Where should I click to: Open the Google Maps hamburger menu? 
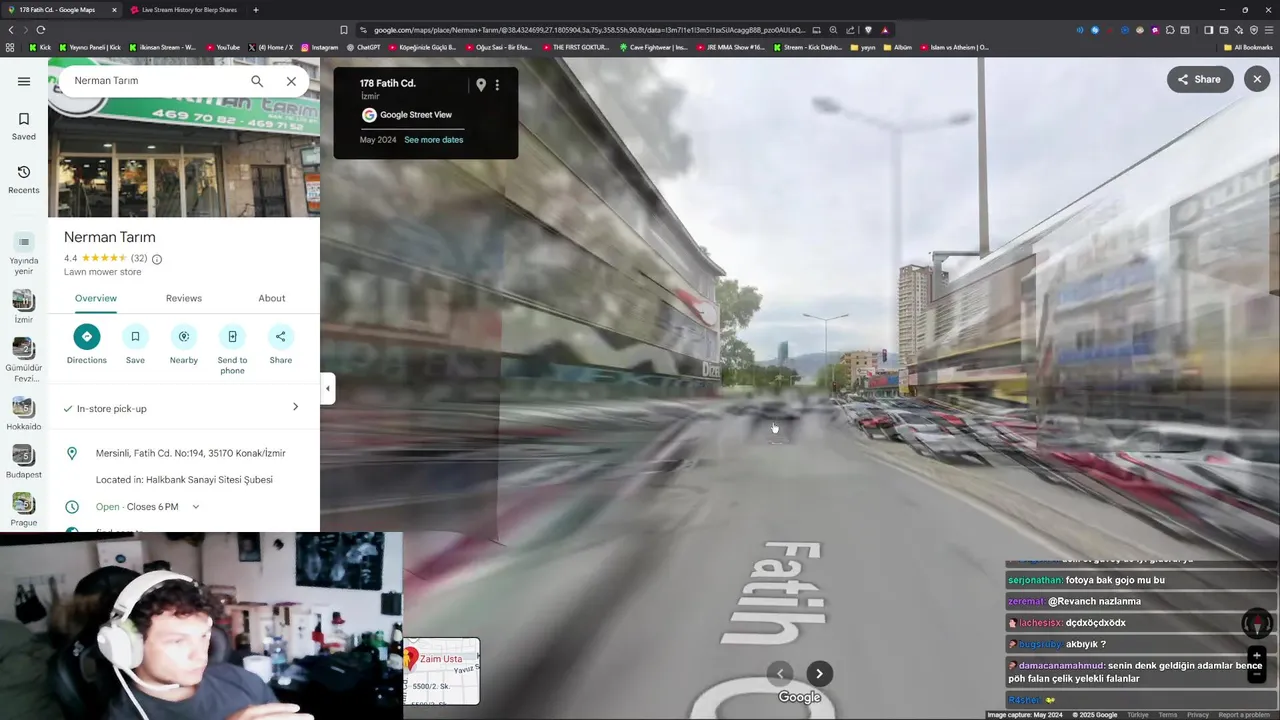24,81
